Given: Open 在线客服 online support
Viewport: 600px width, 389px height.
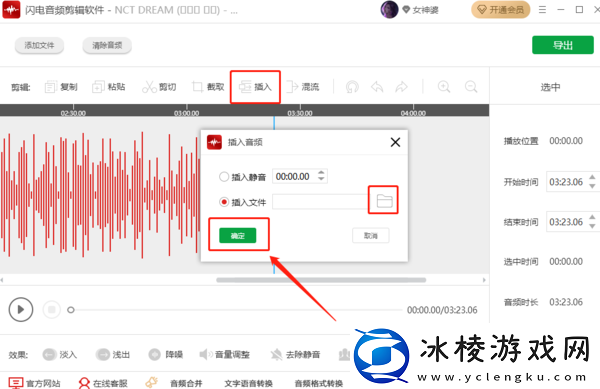Looking at the screenshot, I should 103,383.
